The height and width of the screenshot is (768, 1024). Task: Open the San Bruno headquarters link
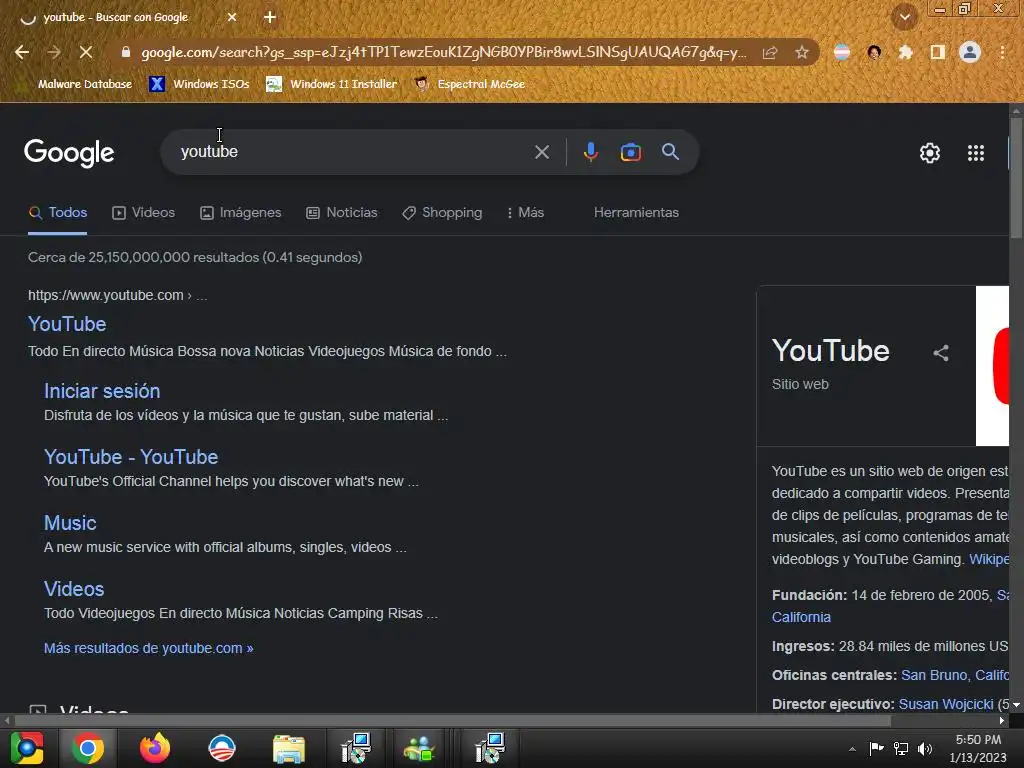tap(955, 675)
